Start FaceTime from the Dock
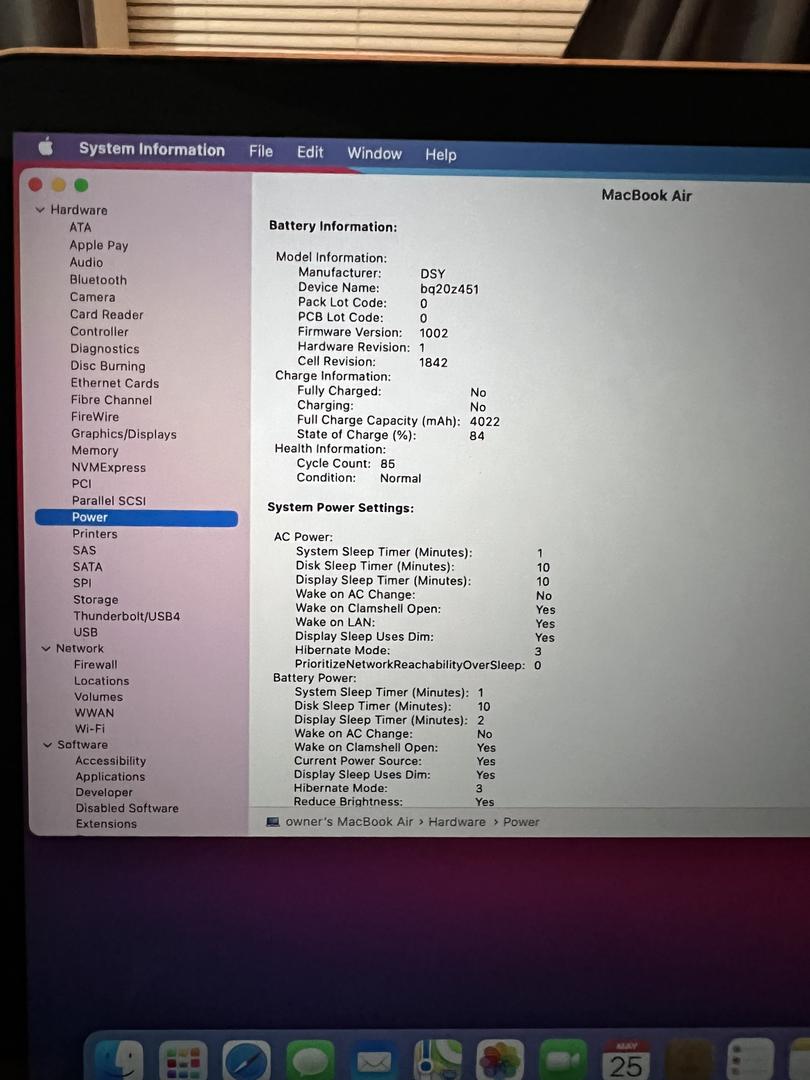810x1080 pixels. pos(563,1061)
